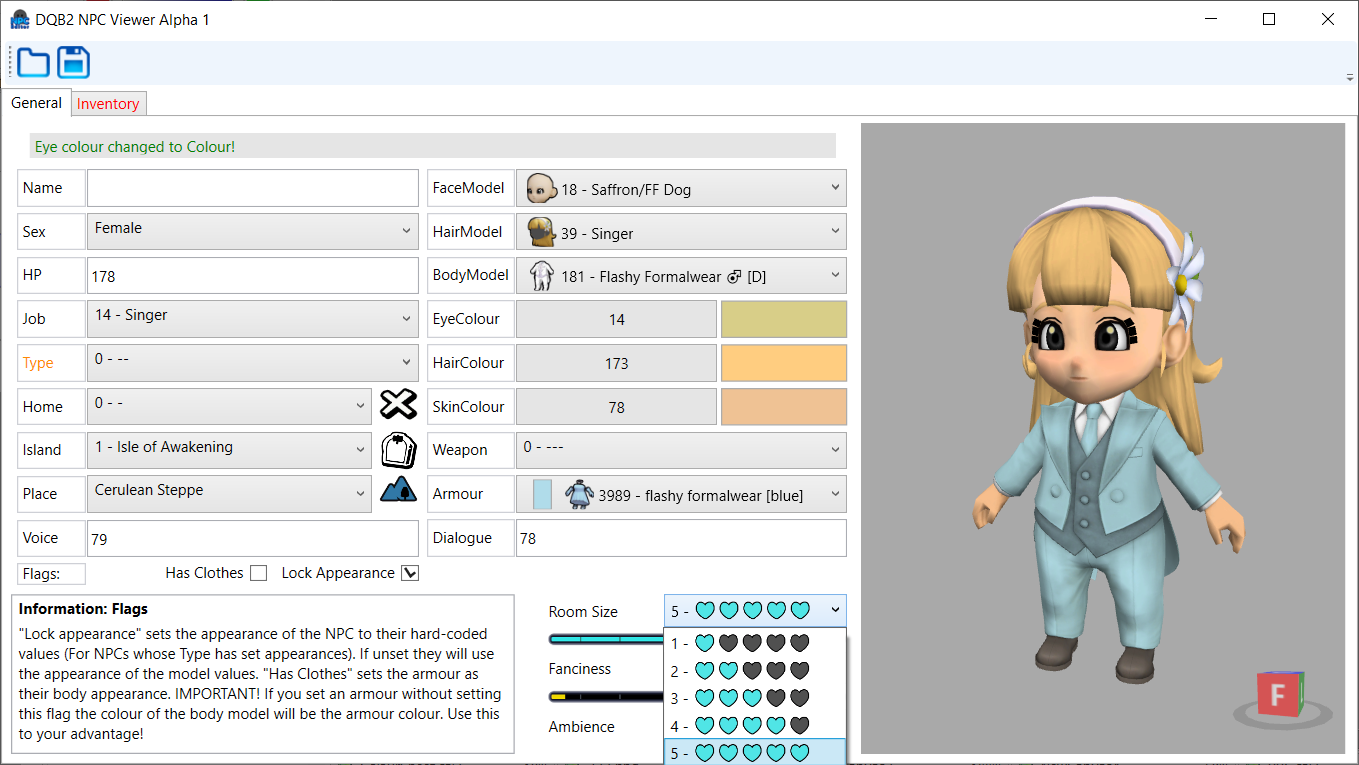The width and height of the screenshot is (1359, 765).
Task: Click the SkinColour colour swatch
Action: click(784, 407)
